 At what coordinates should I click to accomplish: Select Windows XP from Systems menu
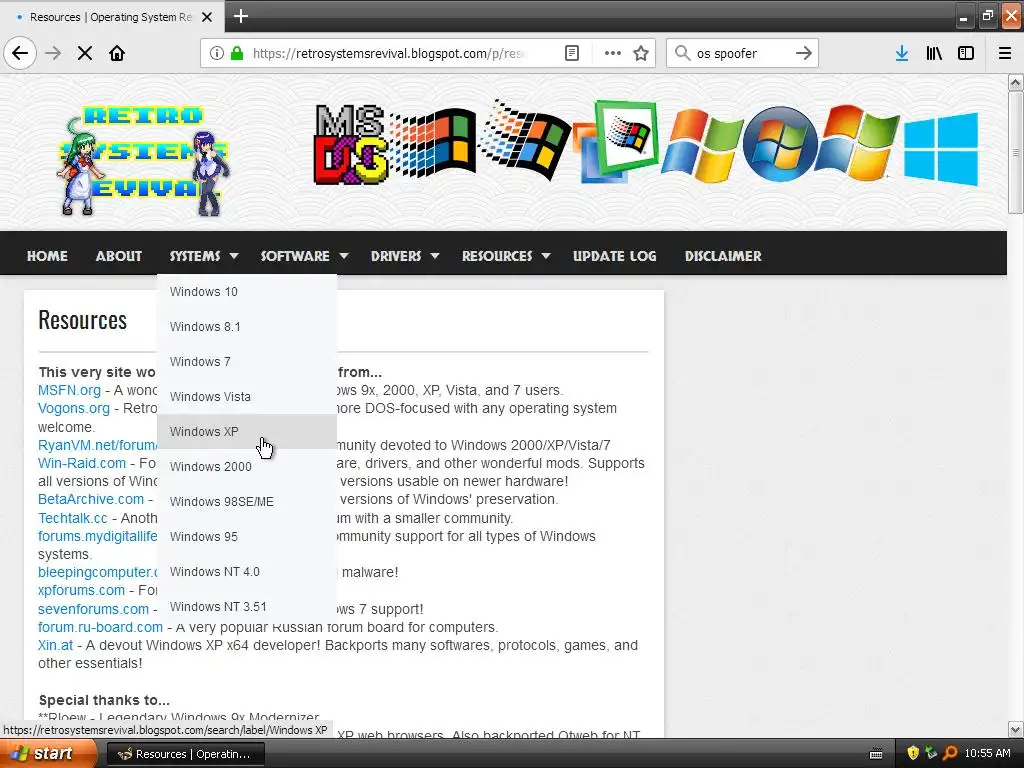(x=247, y=432)
